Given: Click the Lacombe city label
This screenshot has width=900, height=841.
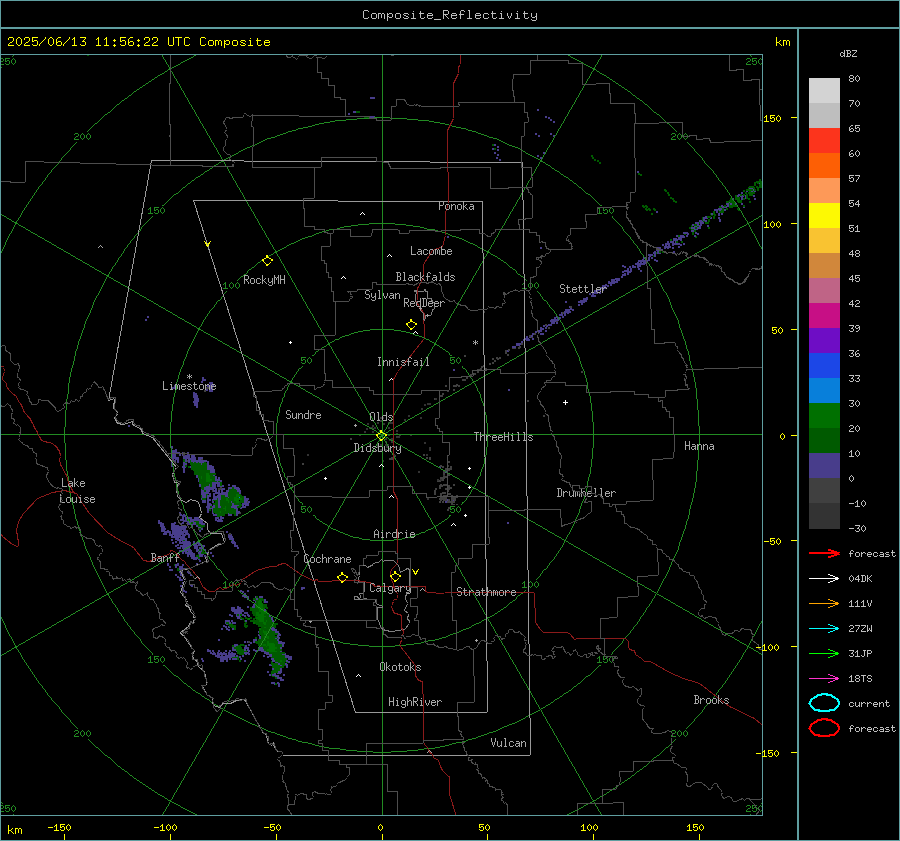Looking at the screenshot, I should (x=431, y=251).
